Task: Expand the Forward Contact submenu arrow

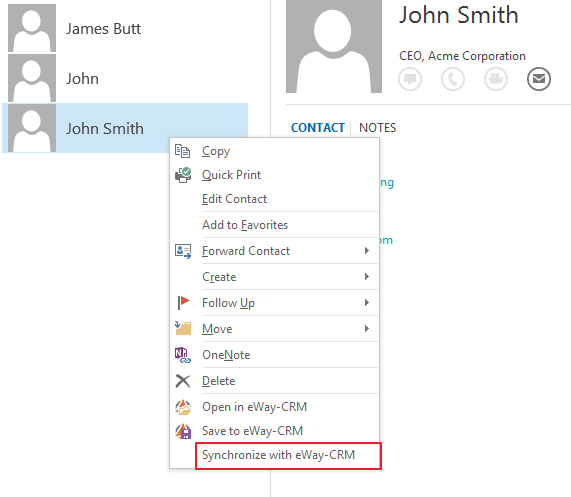Action: [x=367, y=251]
